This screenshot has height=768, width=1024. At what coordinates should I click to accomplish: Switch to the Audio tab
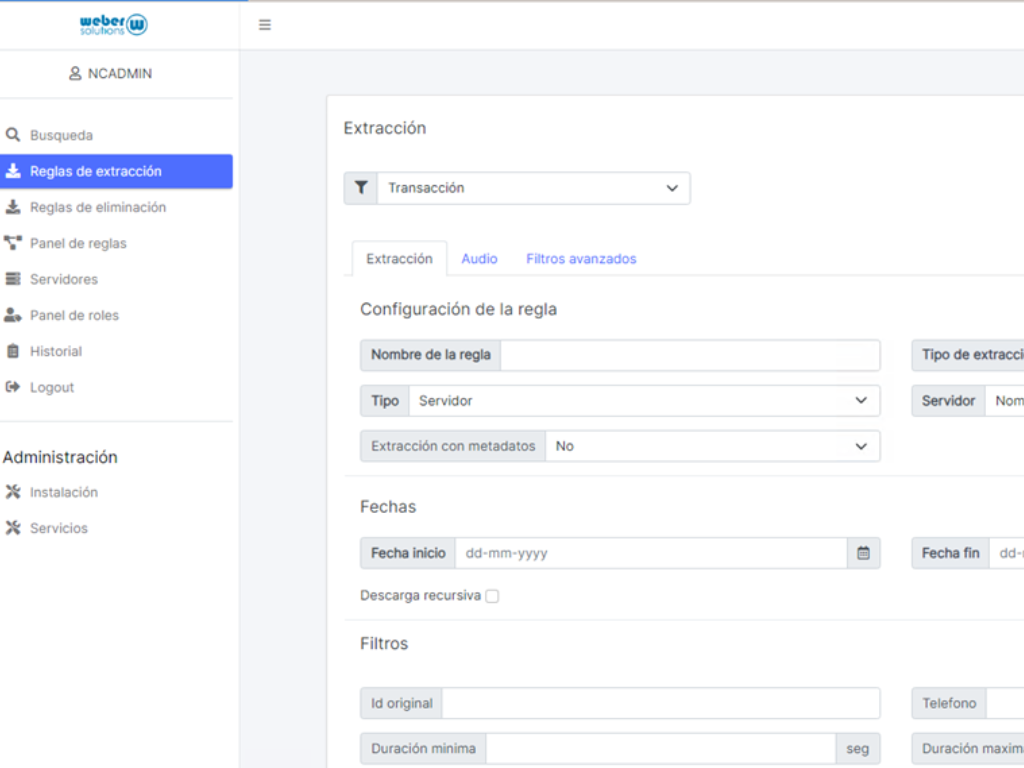[479, 259]
